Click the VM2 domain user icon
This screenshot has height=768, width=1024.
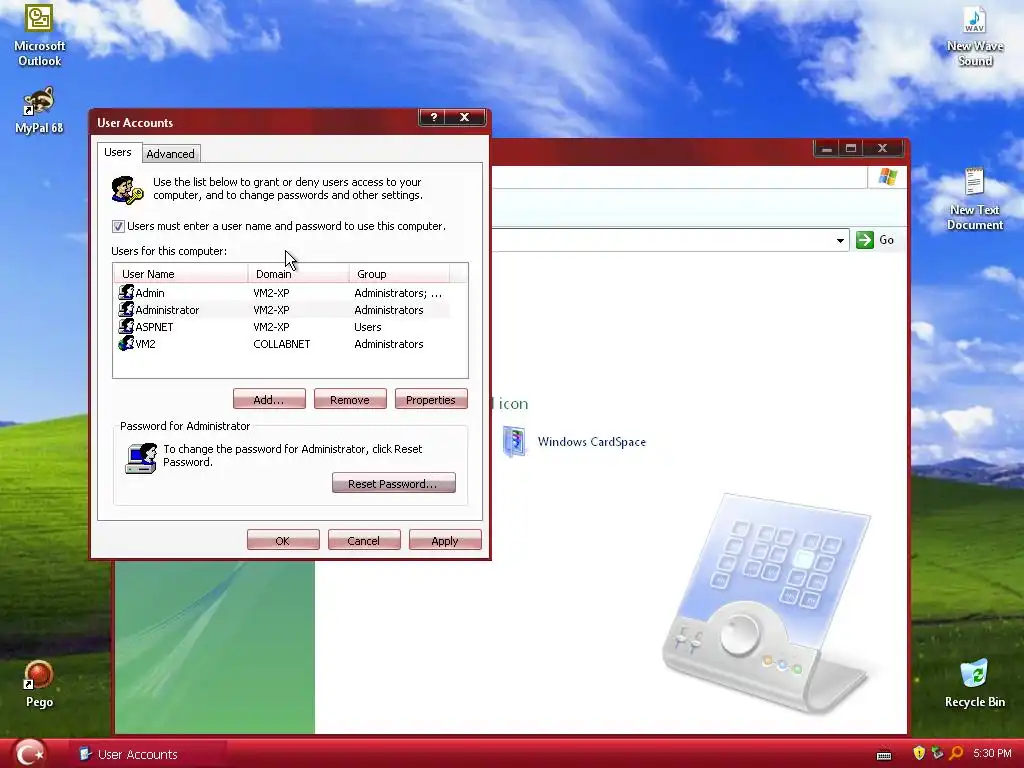click(126, 344)
